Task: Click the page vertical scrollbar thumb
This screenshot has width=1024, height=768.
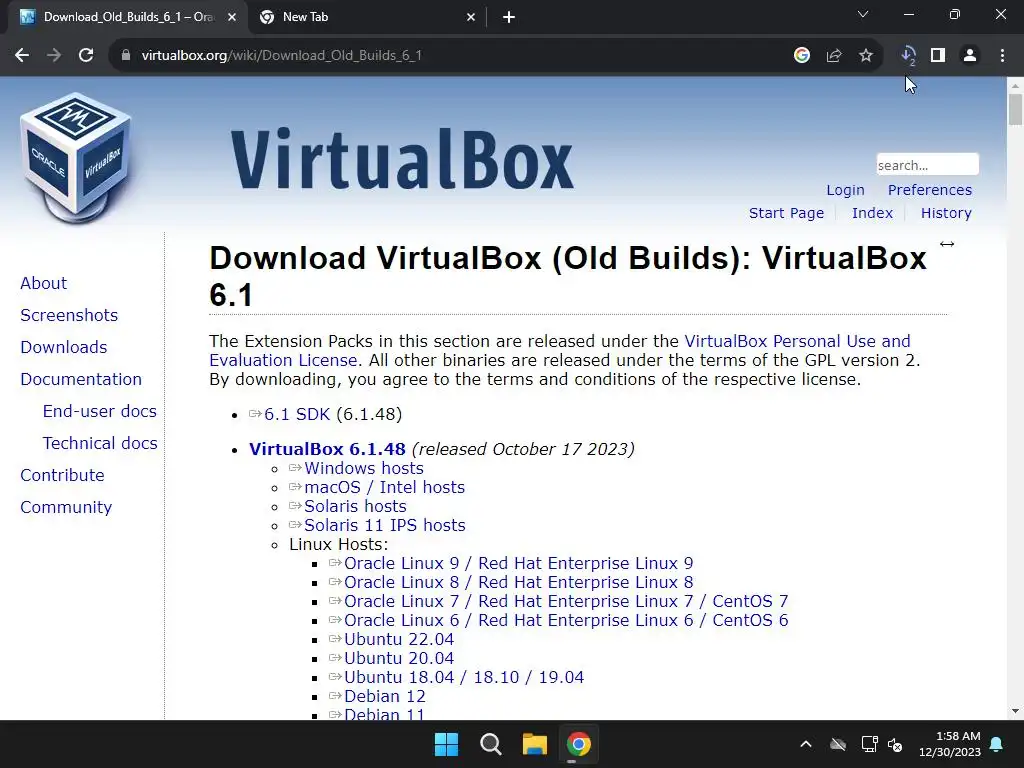Action: point(1015,109)
